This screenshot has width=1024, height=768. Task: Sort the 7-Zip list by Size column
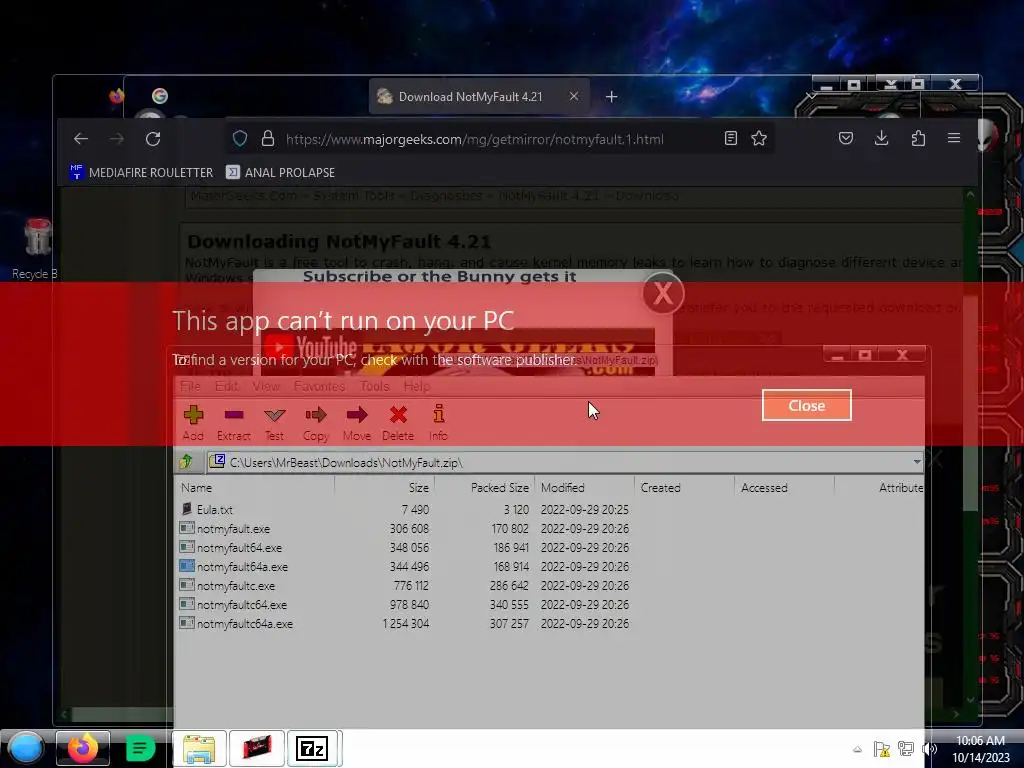point(384,487)
